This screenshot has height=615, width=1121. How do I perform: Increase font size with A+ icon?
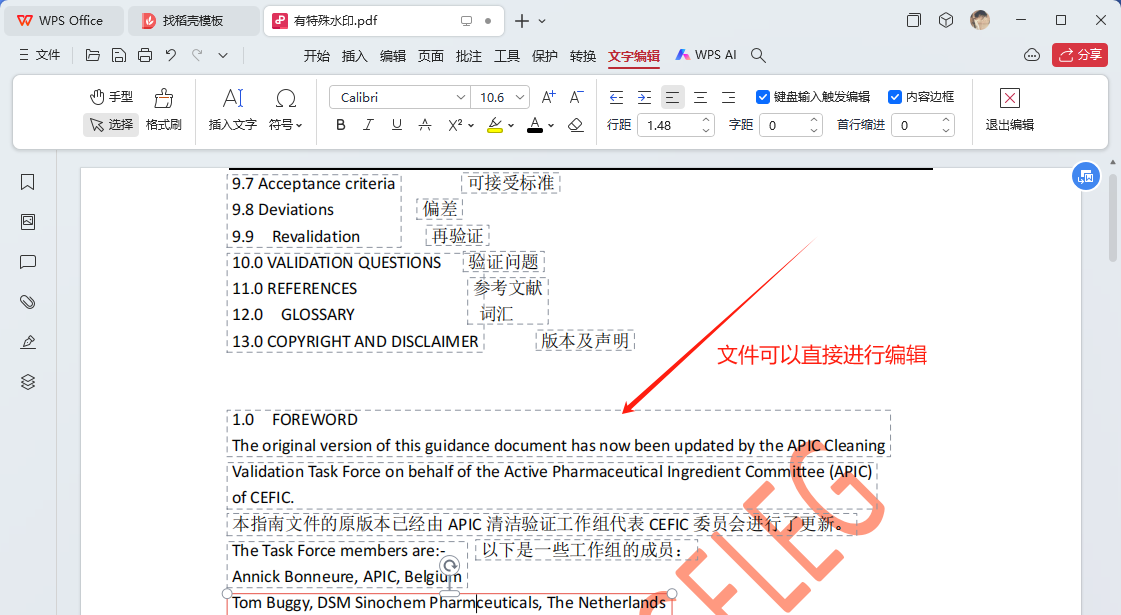pyautogui.click(x=548, y=97)
